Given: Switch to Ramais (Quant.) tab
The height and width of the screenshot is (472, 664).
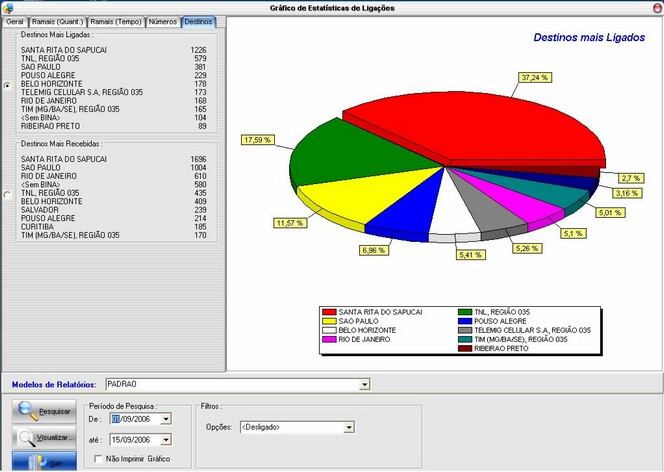Looking at the screenshot, I should 58,22.
